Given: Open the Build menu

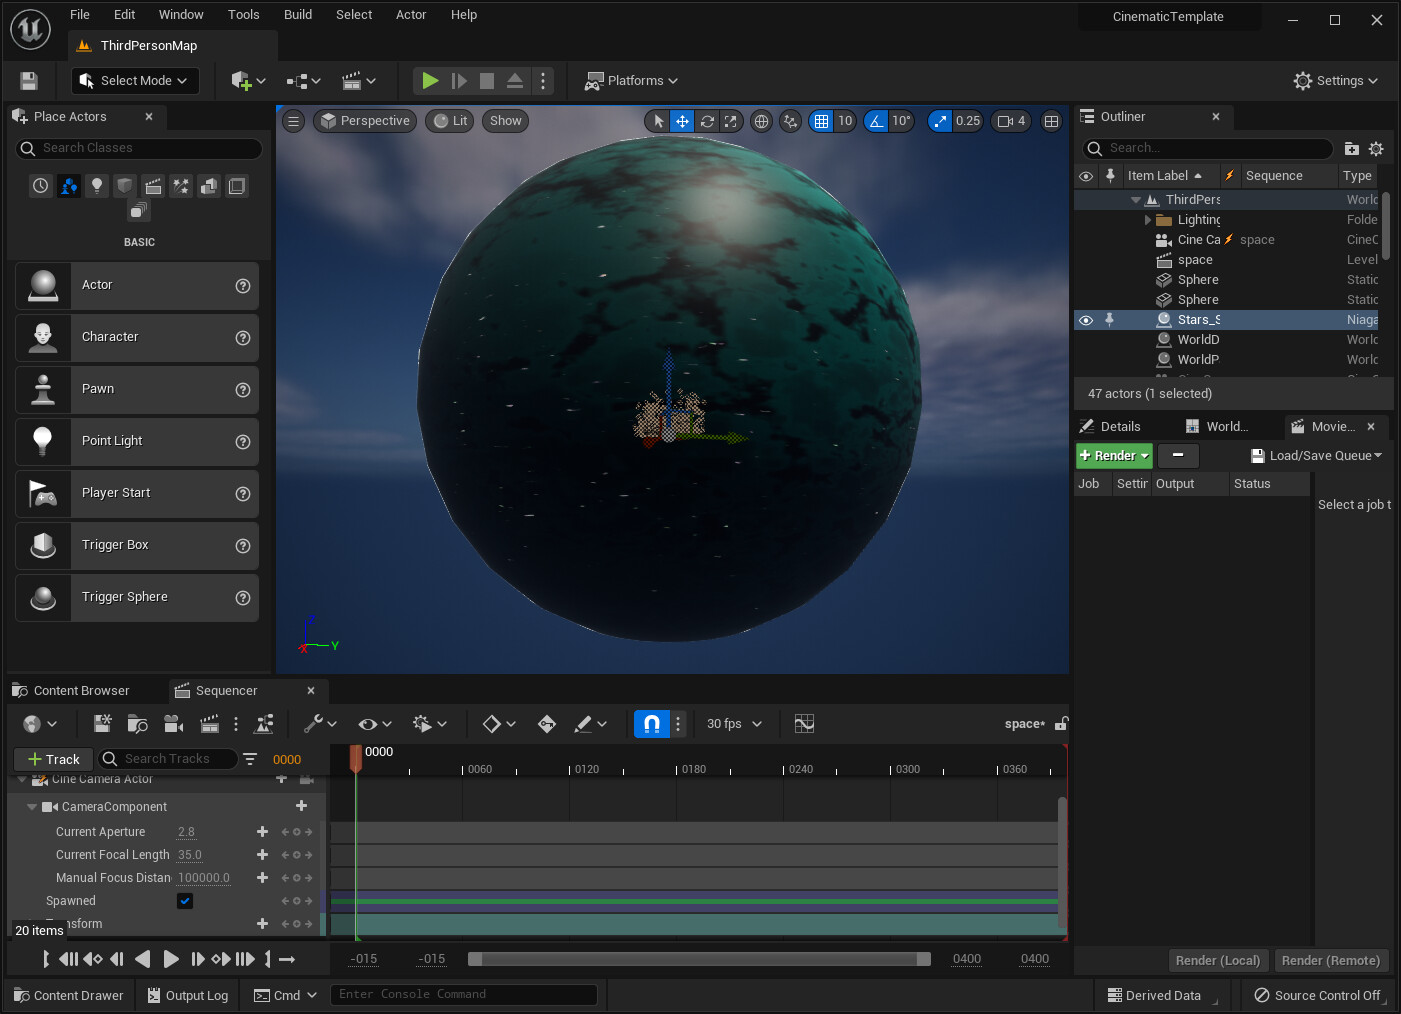Looking at the screenshot, I should click(298, 15).
